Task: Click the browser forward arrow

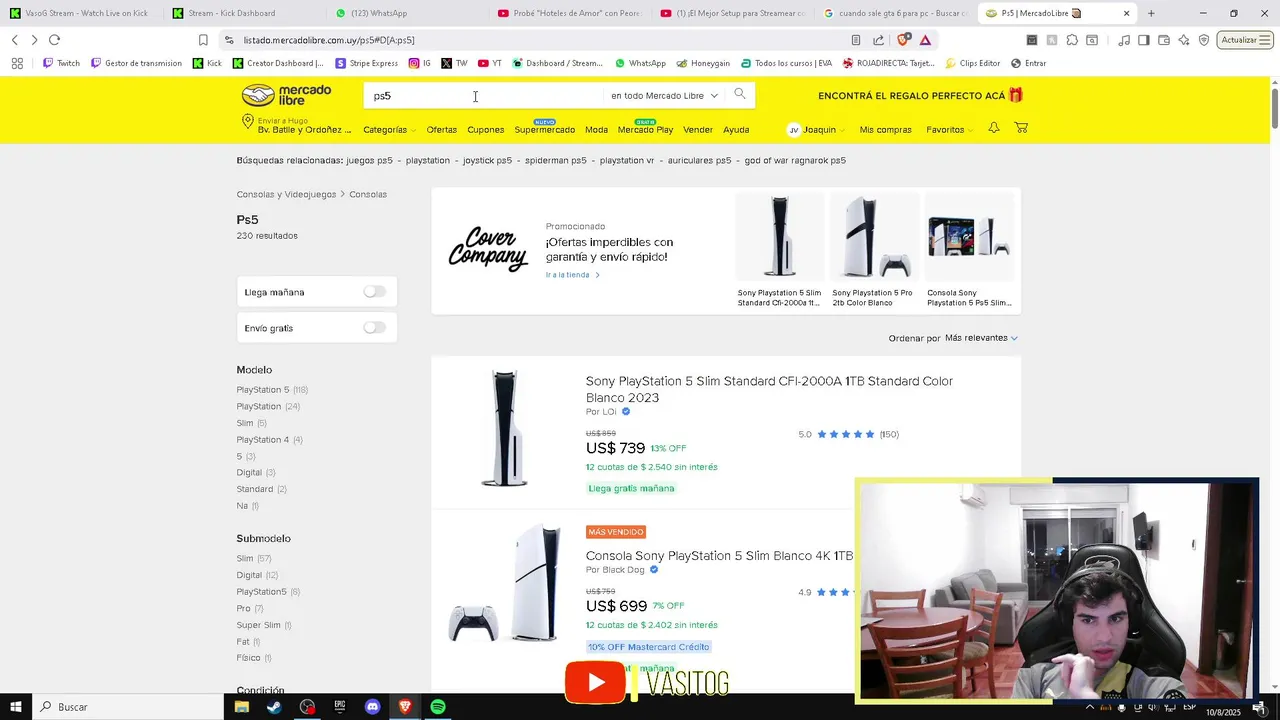Action: (34, 40)
